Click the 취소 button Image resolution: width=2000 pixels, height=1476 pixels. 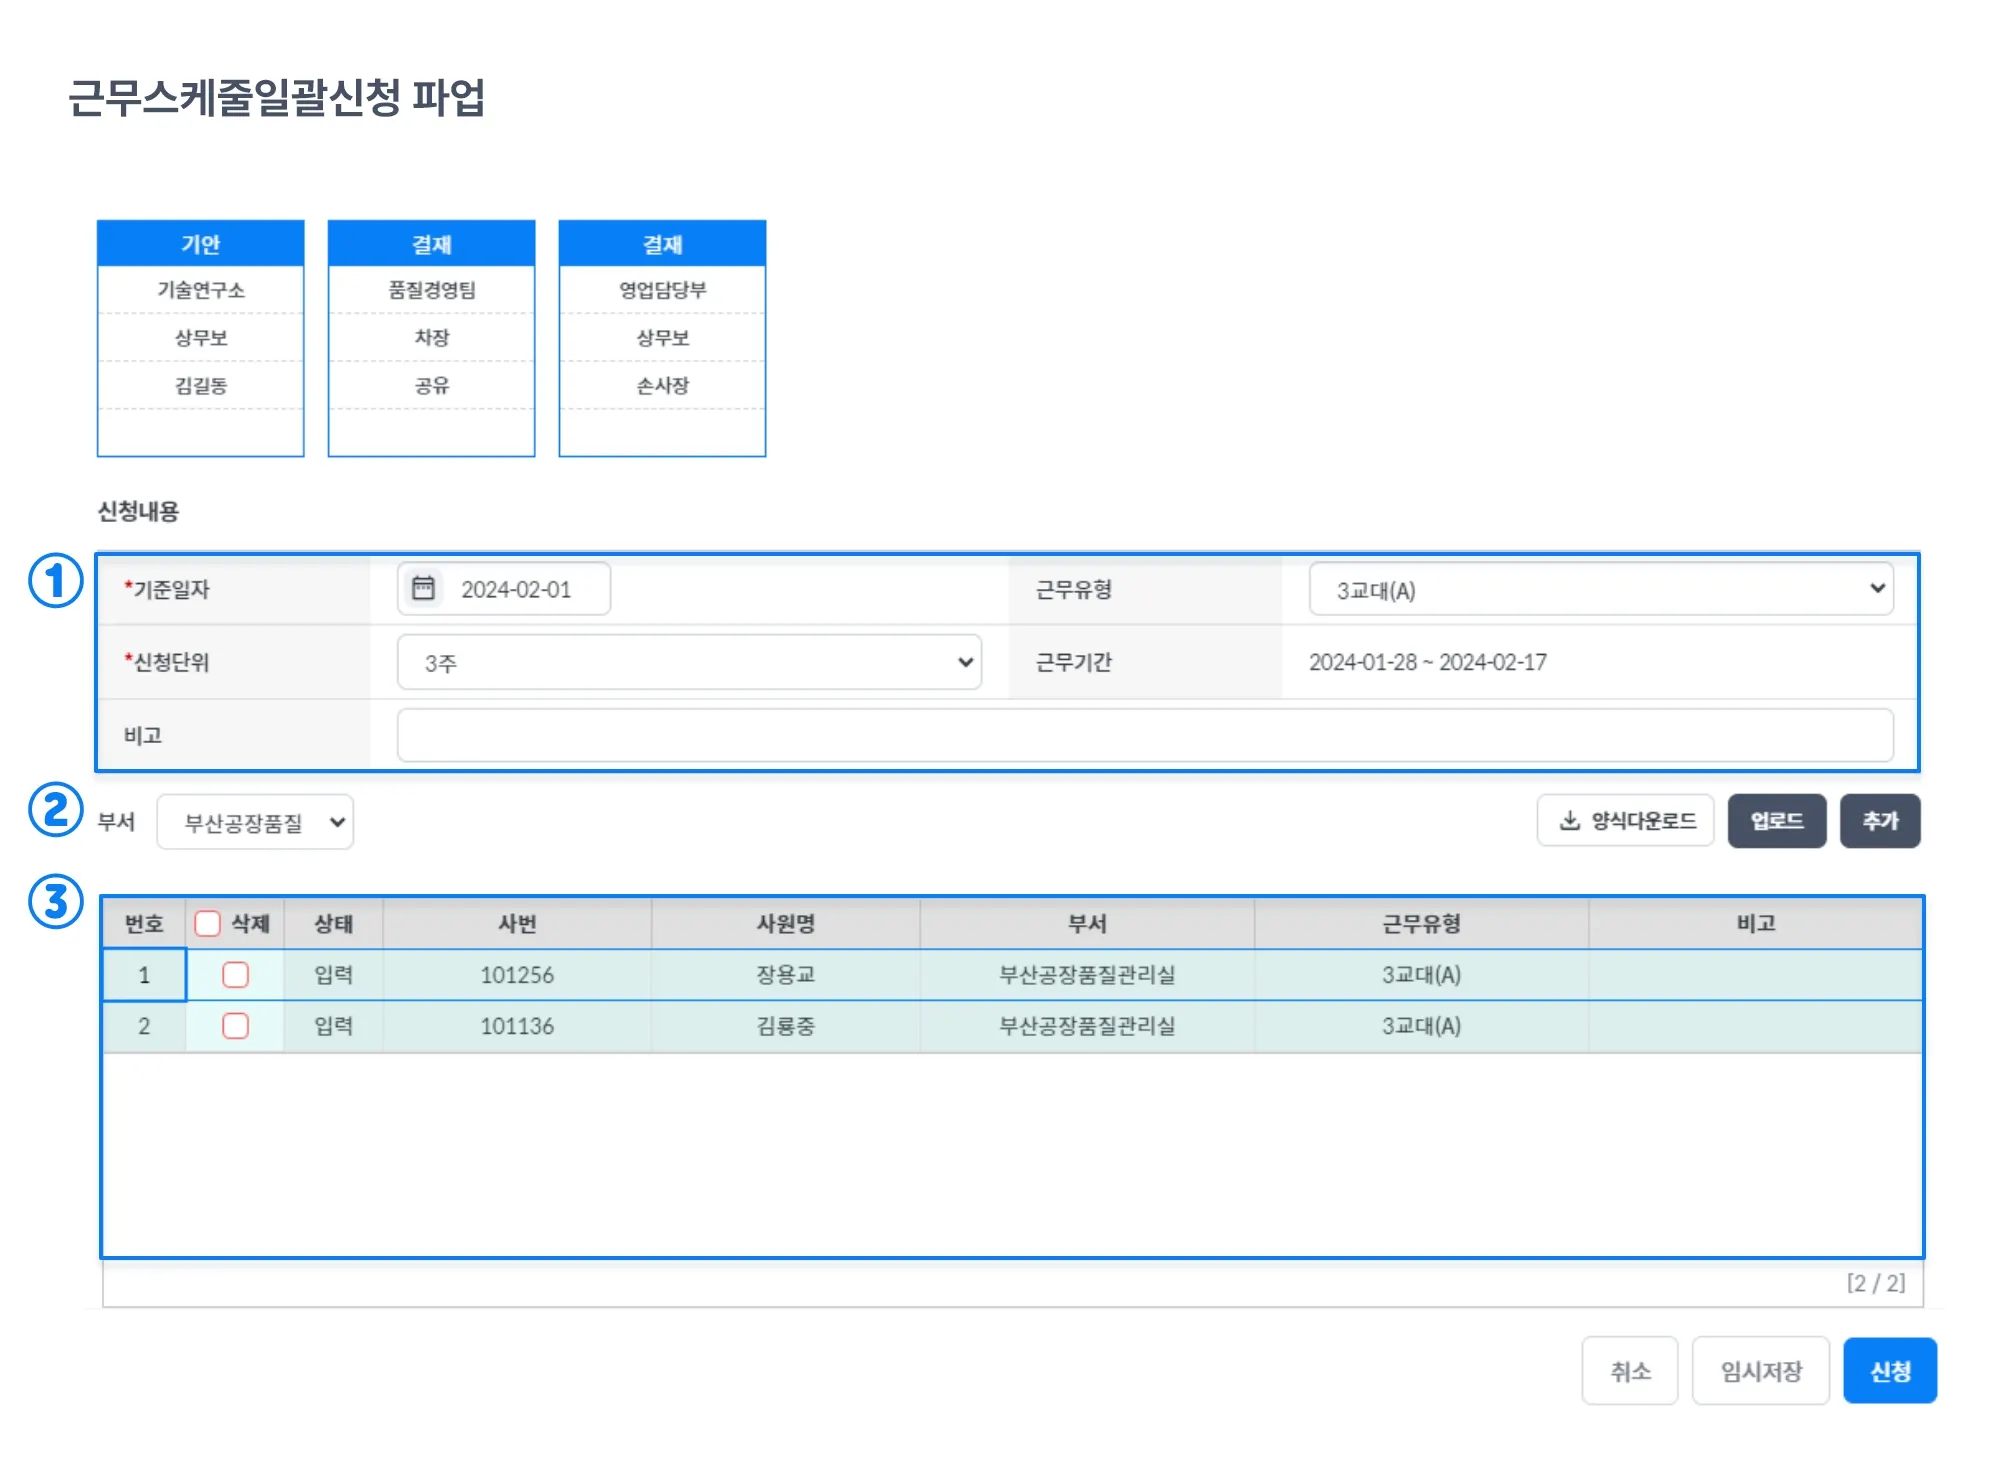pos(1629,1371)
